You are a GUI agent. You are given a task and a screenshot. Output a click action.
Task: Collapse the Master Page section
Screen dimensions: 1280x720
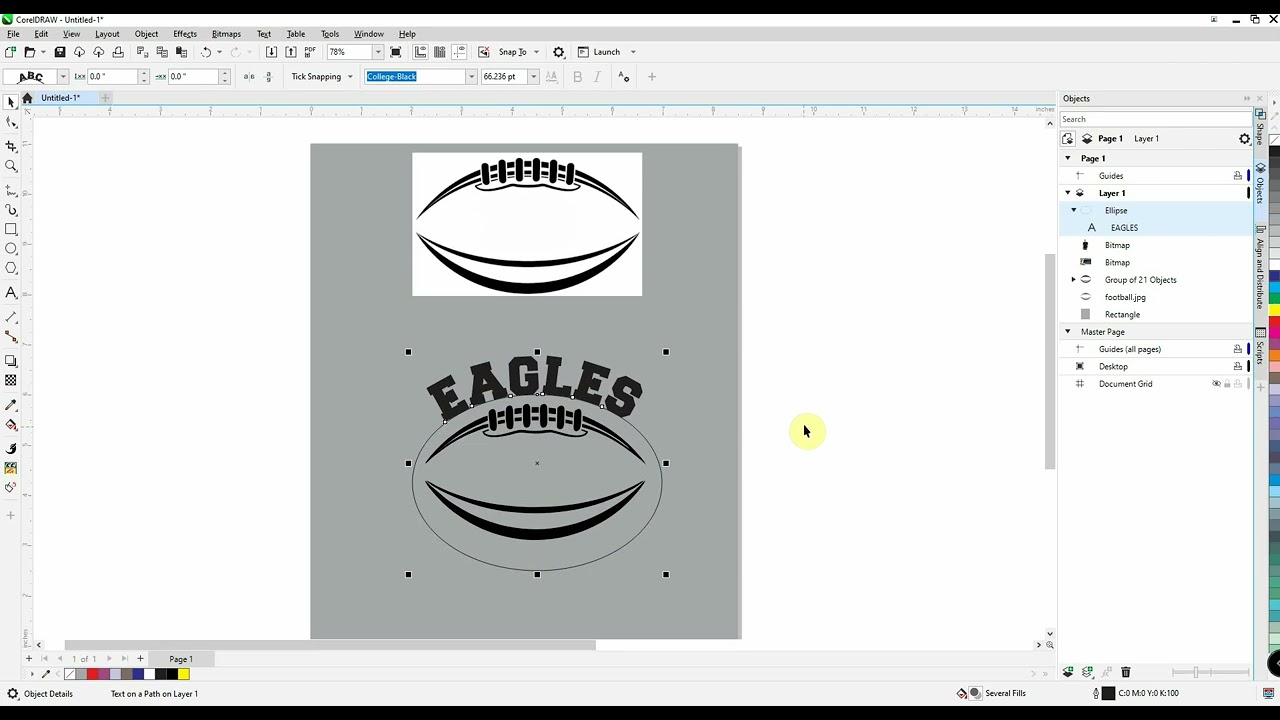click(1067, 332)
